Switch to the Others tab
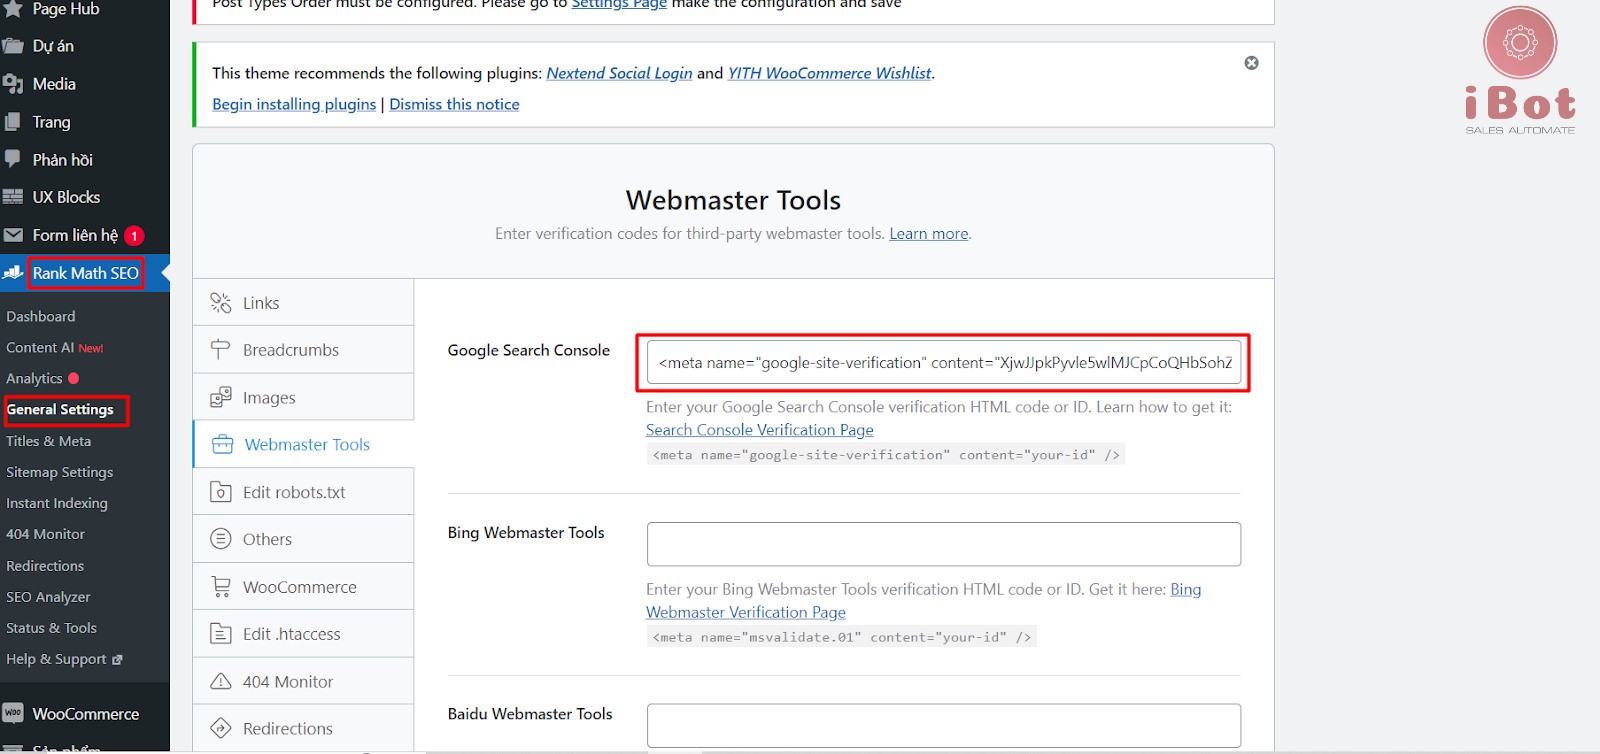This screenshot has width=1600, height=754. click(x=303, y=539)
